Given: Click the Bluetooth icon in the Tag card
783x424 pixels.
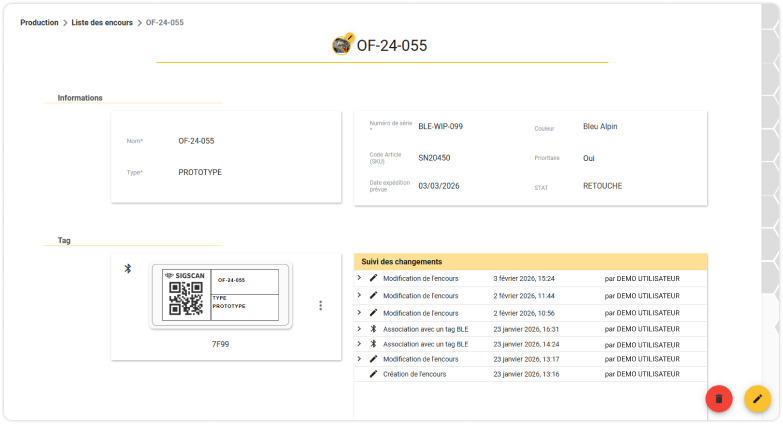Looking at the screenshot, I should pyautogui.click(x=128, y=269).
